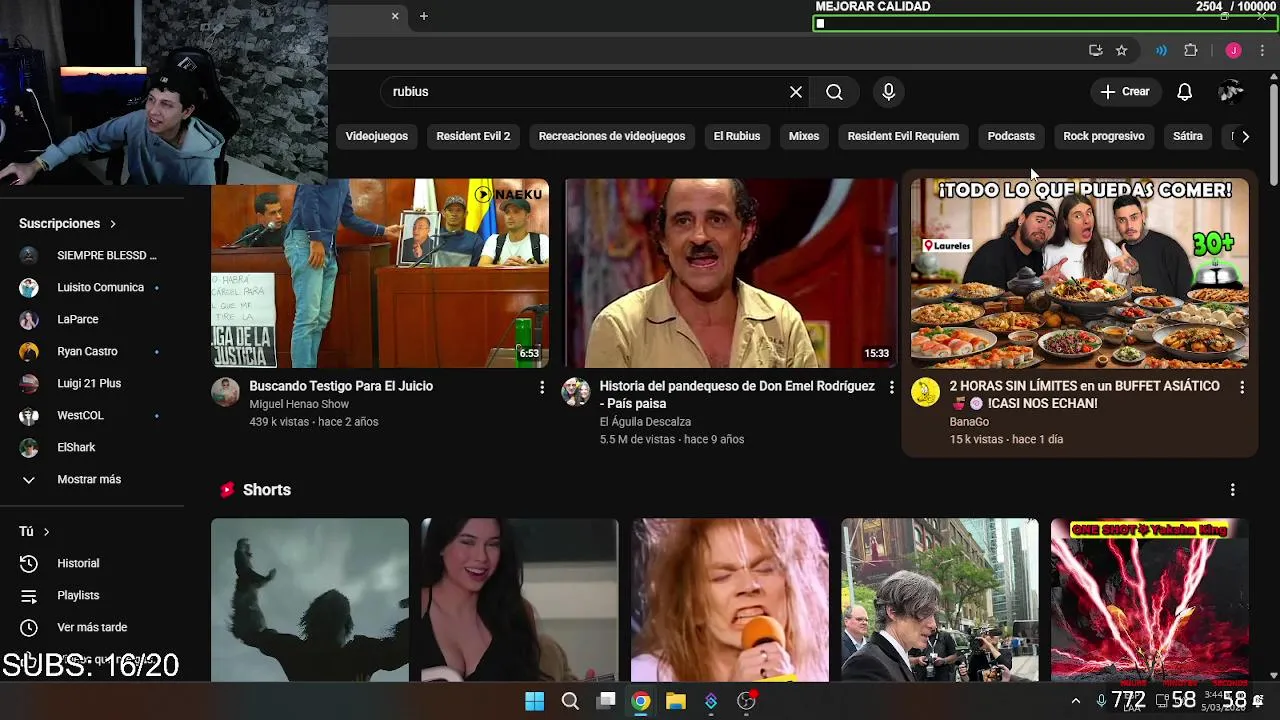Click the magnifier search button
The width and height of the screenshot is (1280, 720).
834,92
